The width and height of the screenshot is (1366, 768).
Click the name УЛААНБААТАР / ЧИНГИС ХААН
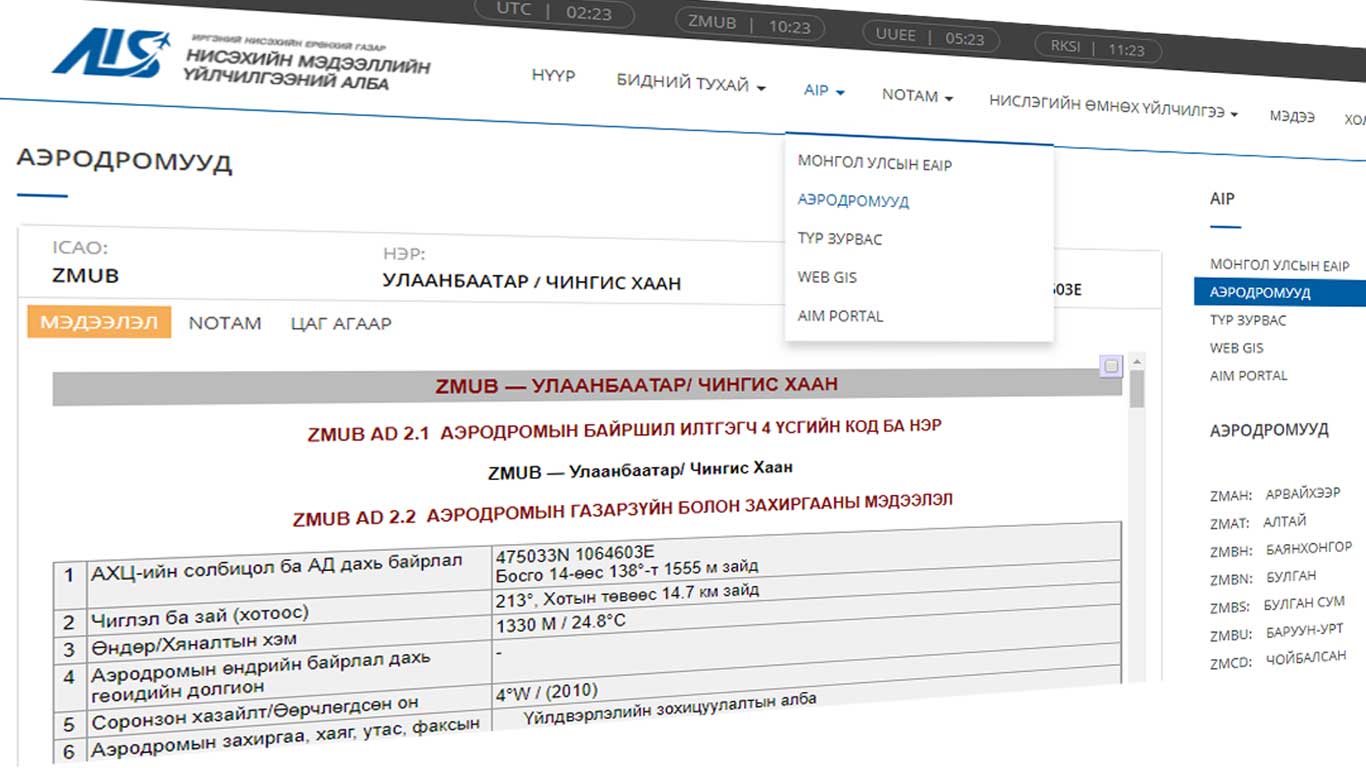pos(531,281)
